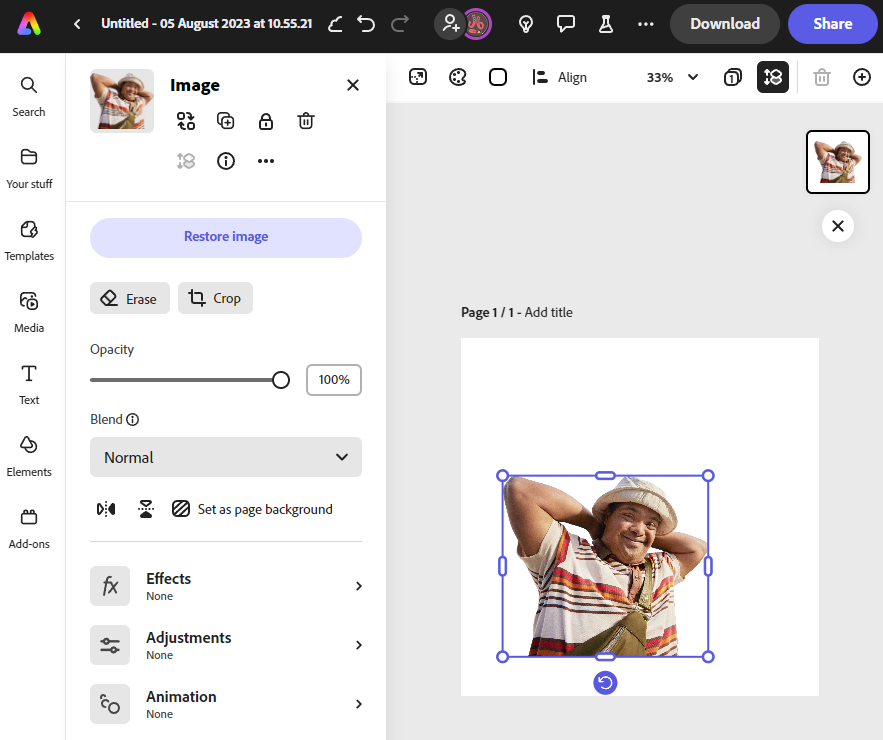
Task: Open comments with the speech bubble icon
Action: (566, 24)
